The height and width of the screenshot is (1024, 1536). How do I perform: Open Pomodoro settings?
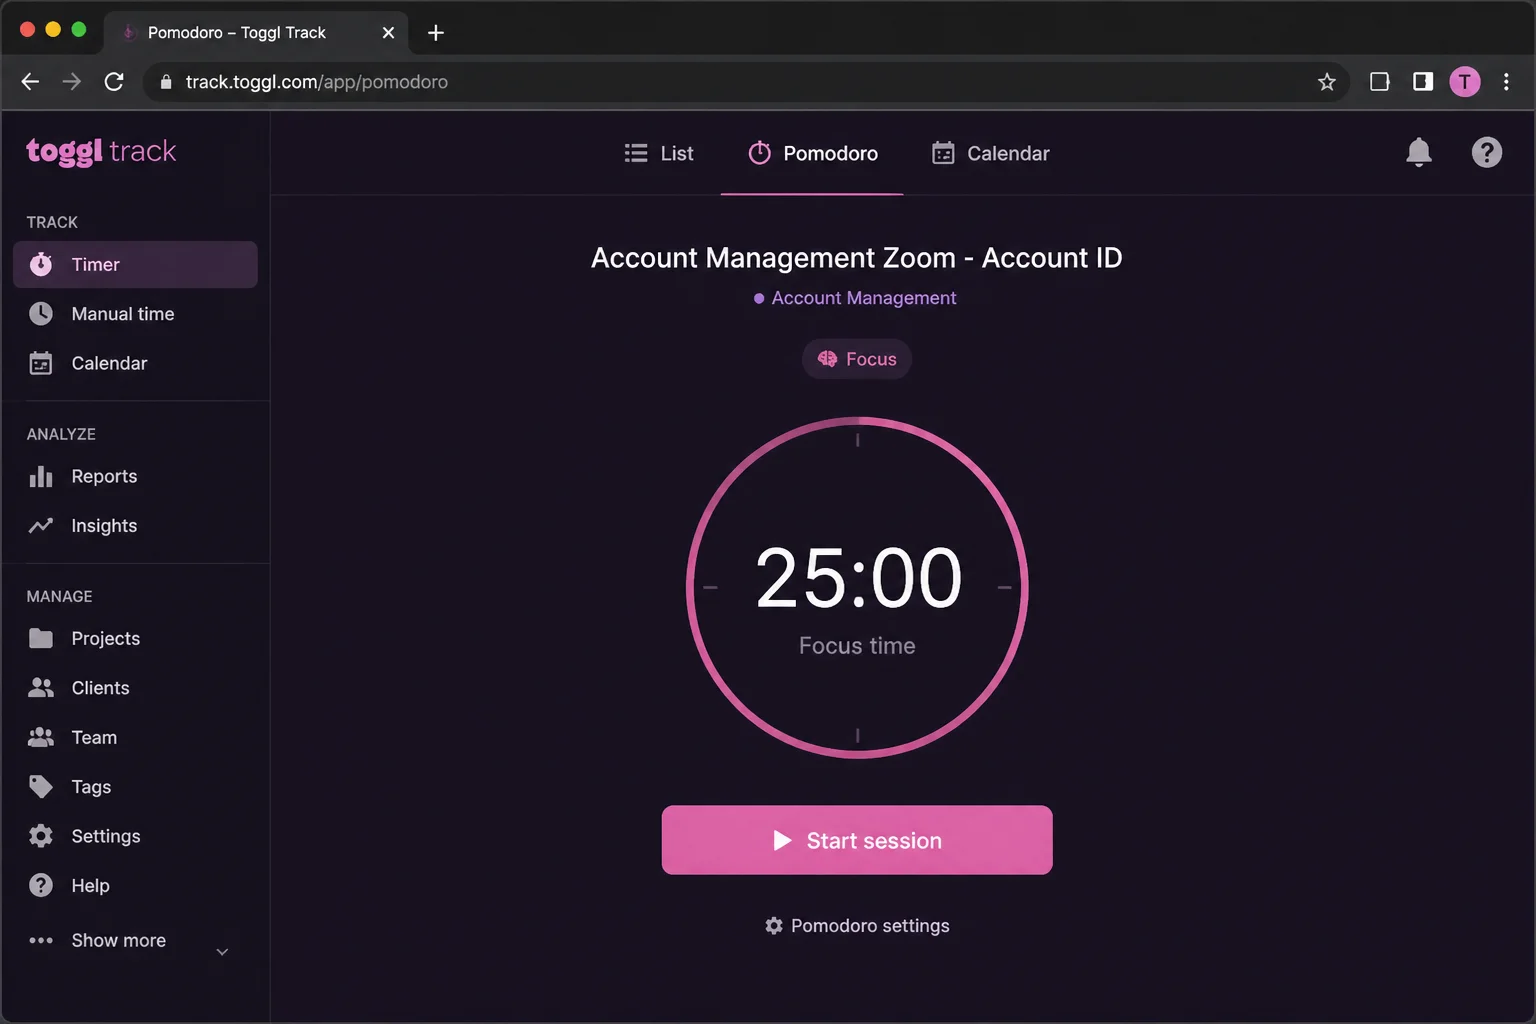(857, 926)
